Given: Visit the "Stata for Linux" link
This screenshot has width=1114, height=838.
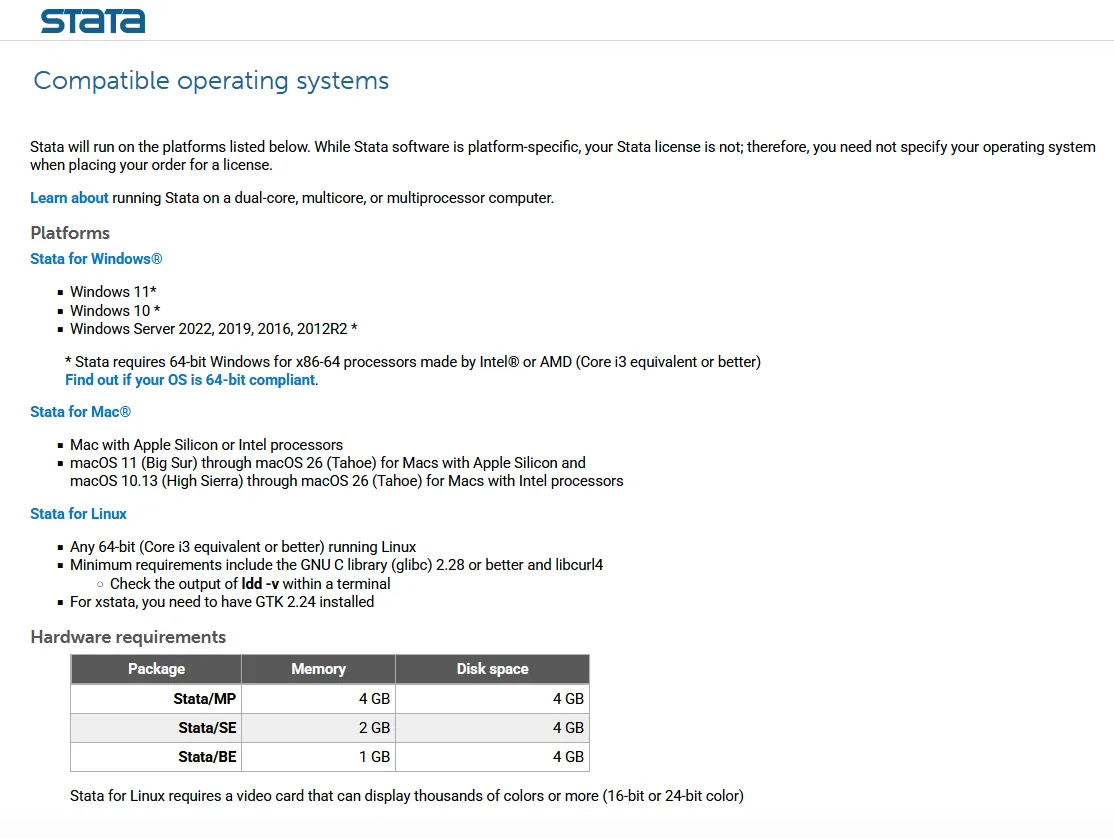Looking at the screenshot, I should pyautogui.click(x=78, y=514).
